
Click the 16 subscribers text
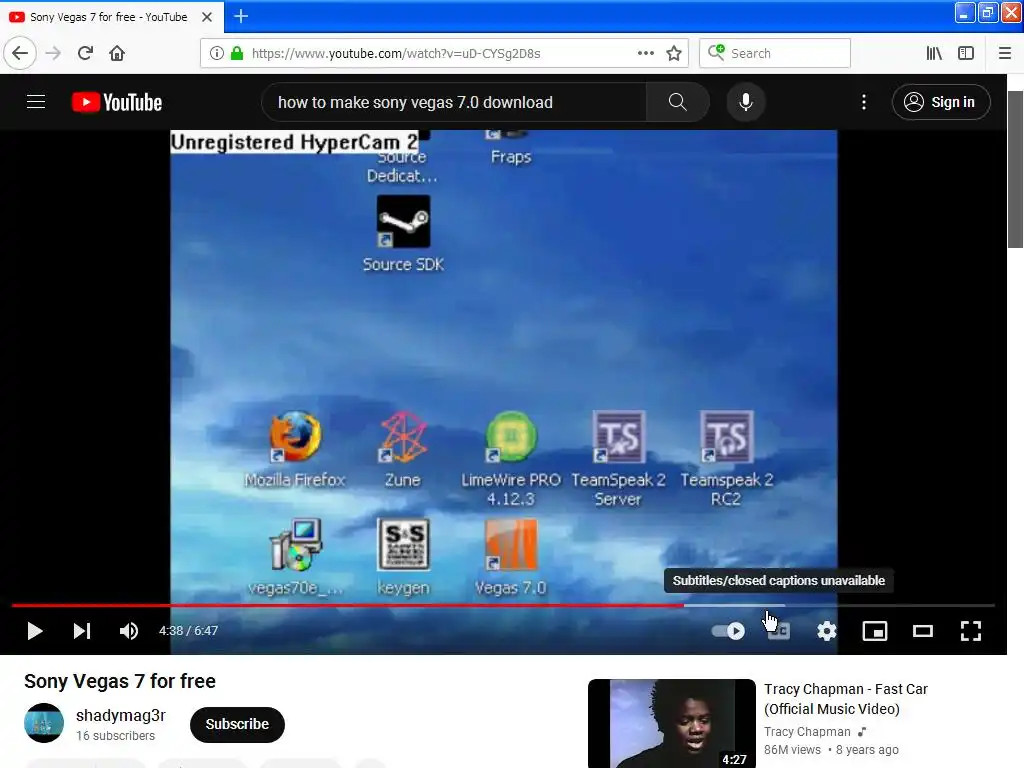tap(116, 737)
